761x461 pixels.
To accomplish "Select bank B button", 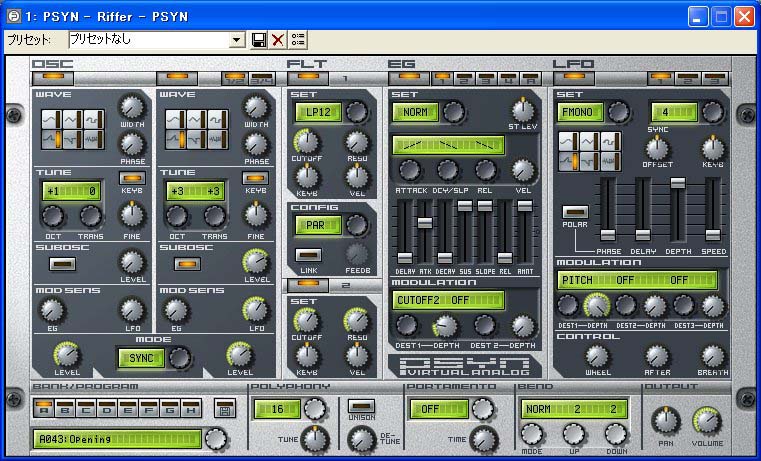I will coord(65,408).
